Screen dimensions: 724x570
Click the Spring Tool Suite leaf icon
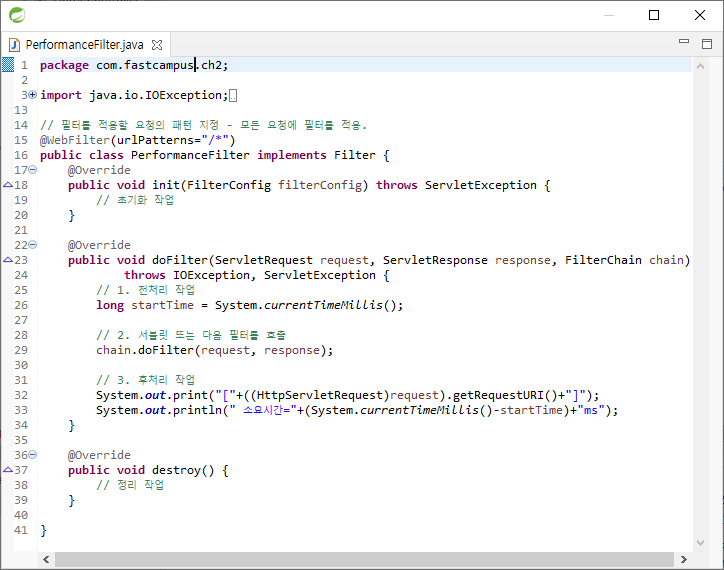coord(17,15)
